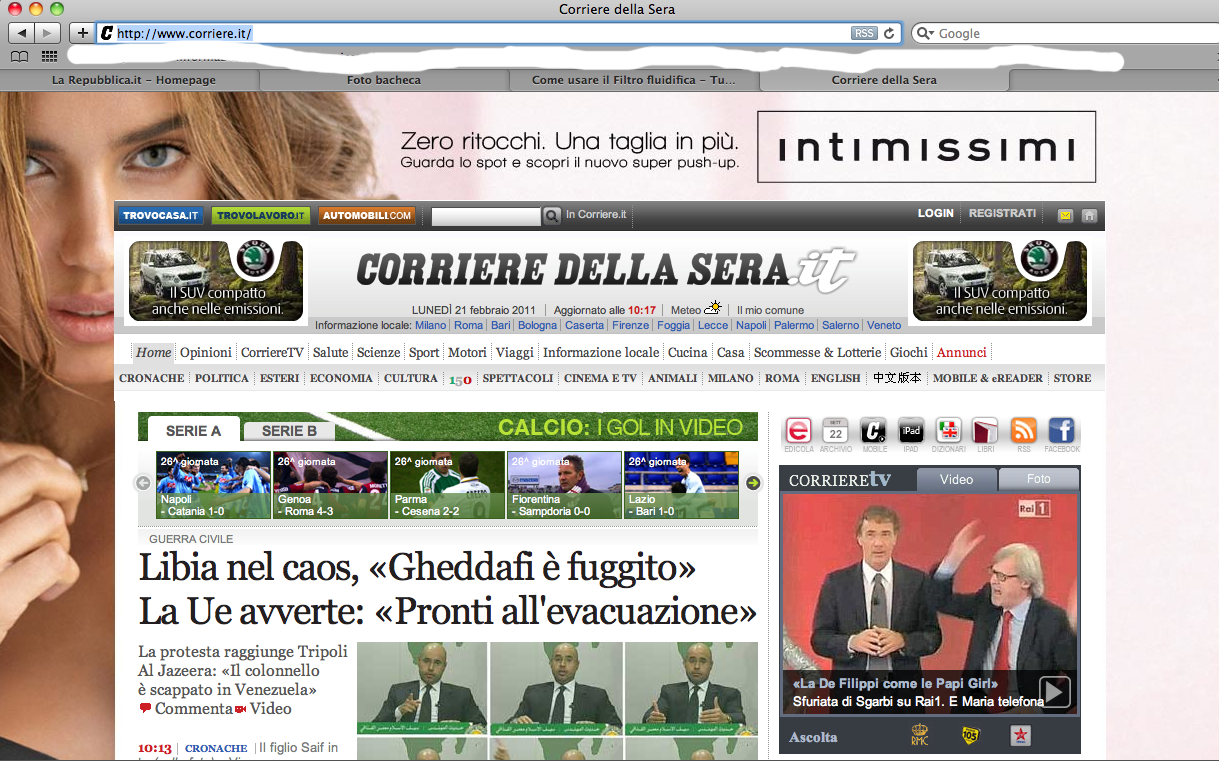Click the Corriere della Sera.it logo
The image size is (1219, 761).
point(606,269)
